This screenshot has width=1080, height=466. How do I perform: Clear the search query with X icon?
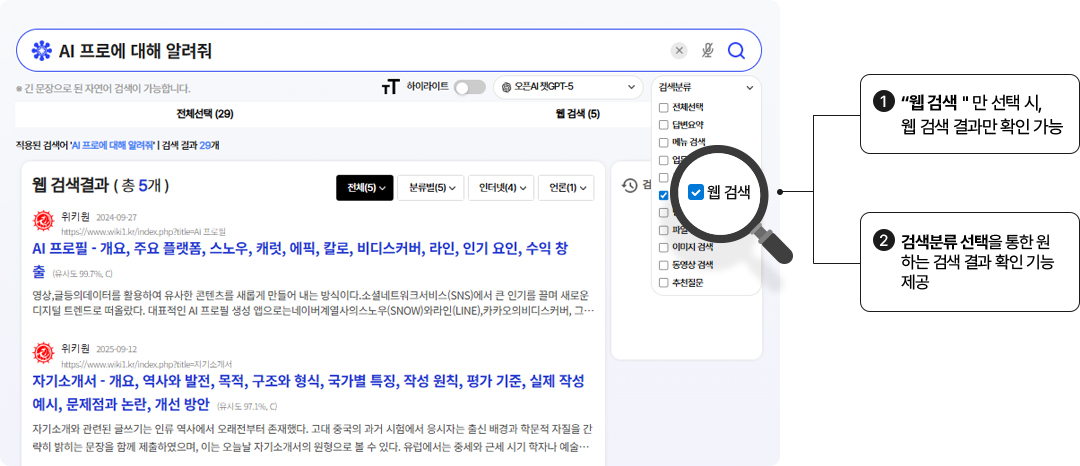(679, 51)
